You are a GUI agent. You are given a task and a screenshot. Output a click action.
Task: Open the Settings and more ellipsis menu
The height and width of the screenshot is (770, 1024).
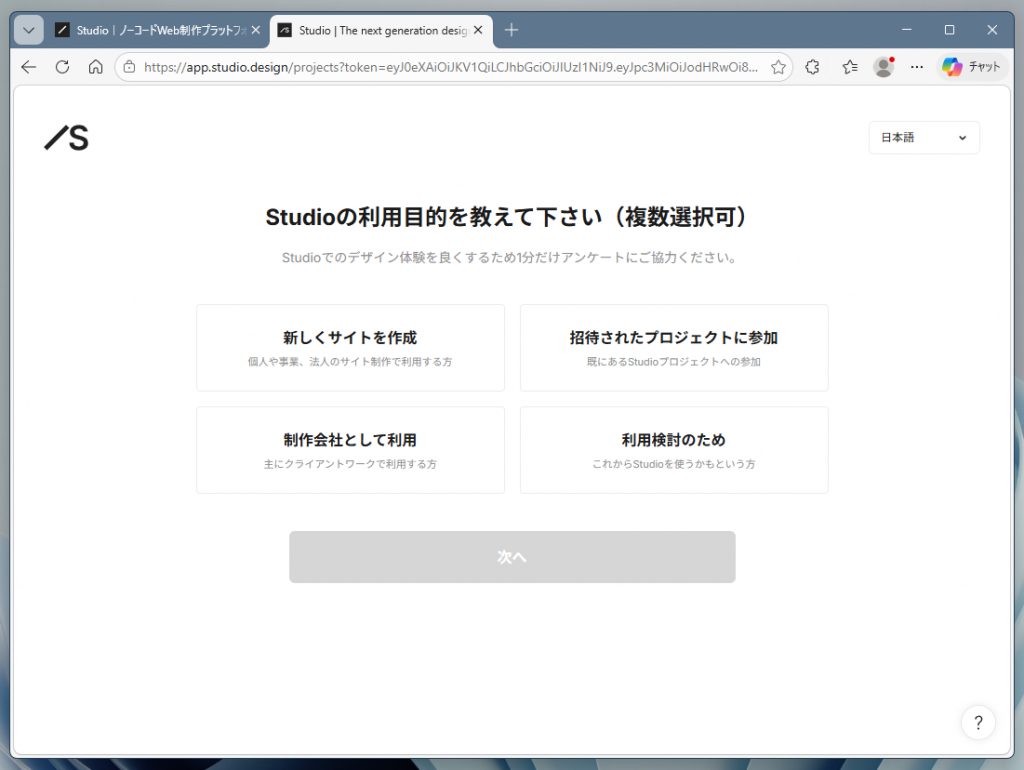pyautogui.click(x=917, y=67)
